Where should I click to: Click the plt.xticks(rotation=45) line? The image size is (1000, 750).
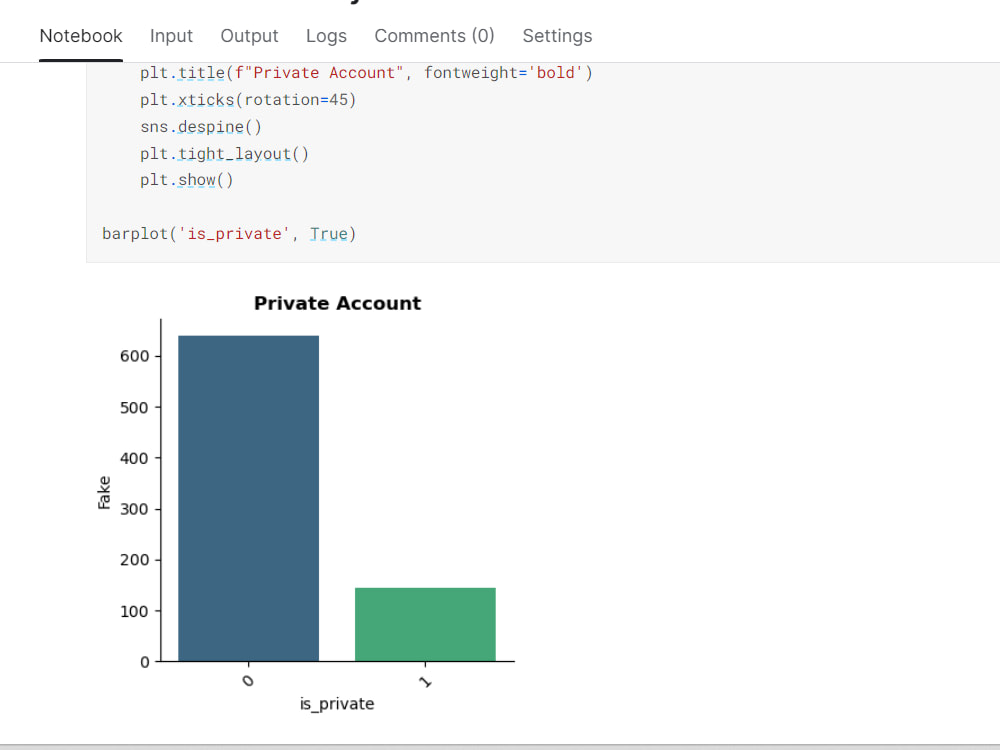[x=246, y=99]
